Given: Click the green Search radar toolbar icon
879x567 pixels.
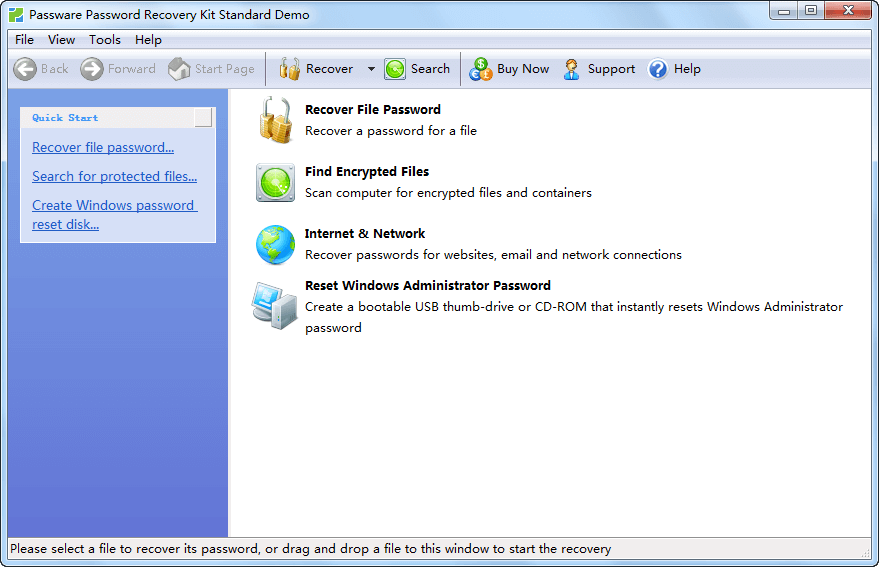Looking at the screenshot, I should (x=395, y=69).
